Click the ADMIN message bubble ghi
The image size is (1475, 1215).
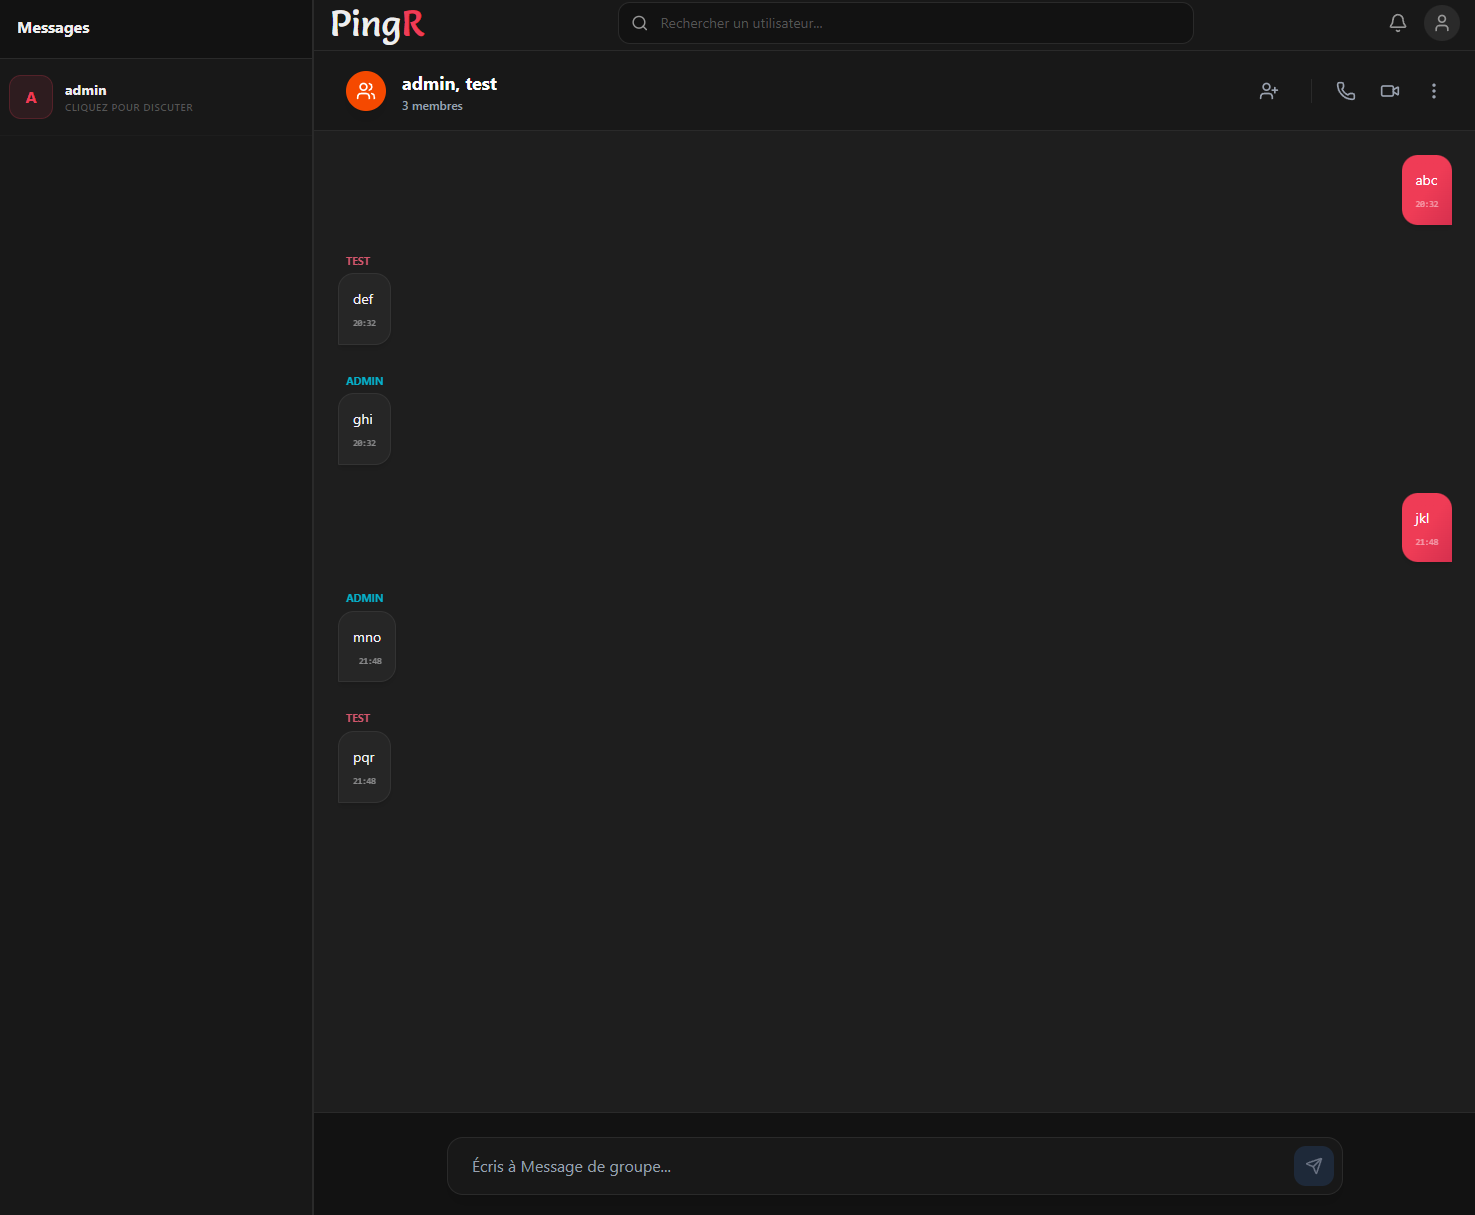(364, 428)
